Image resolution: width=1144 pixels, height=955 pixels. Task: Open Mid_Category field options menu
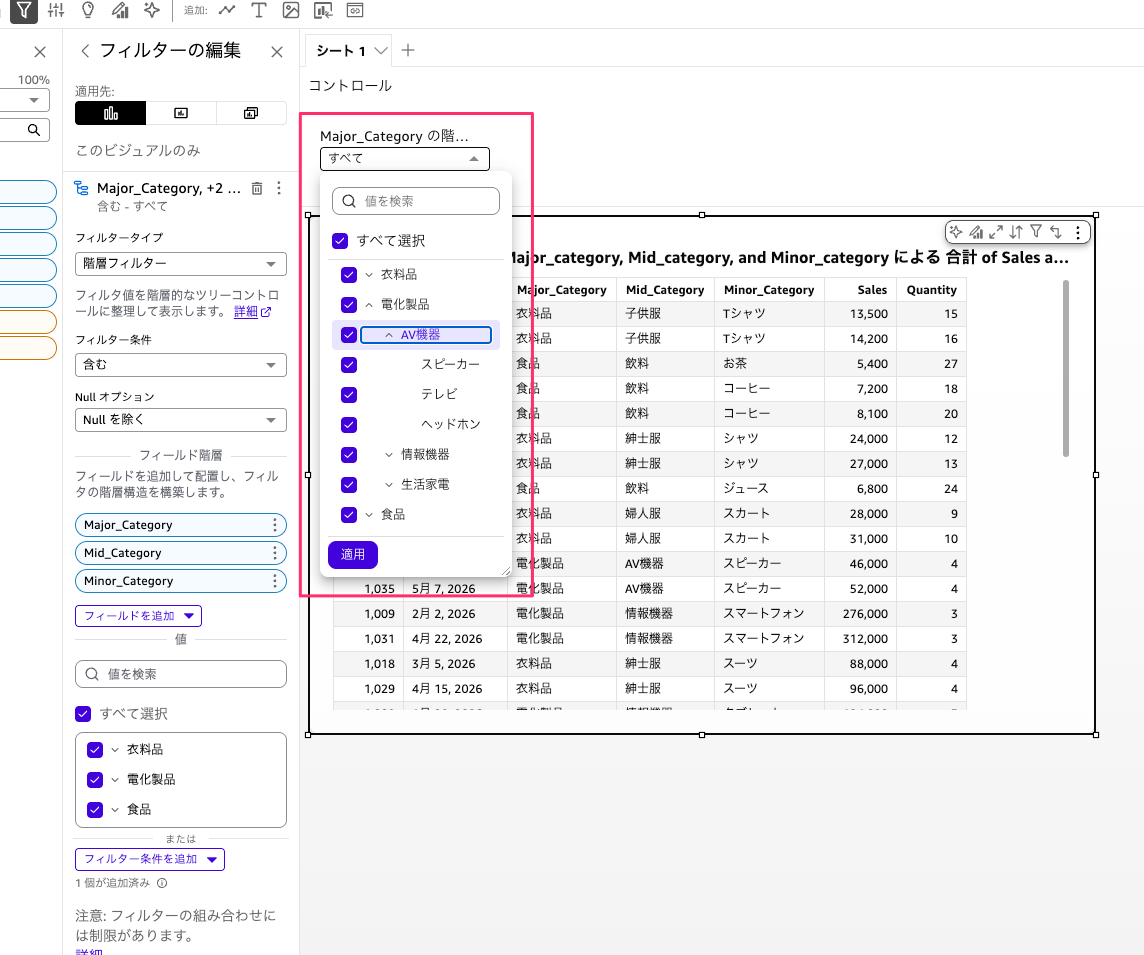coord(274,553)
